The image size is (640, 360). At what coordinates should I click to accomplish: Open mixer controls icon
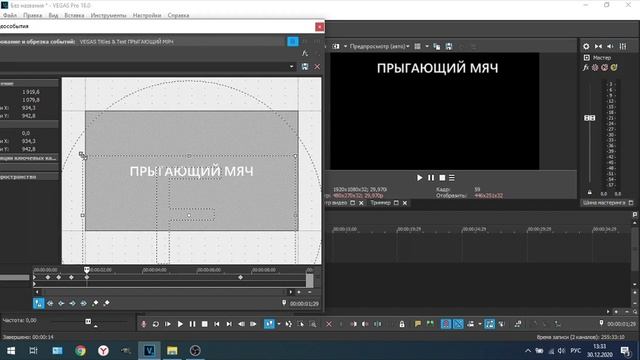point(623,47)
